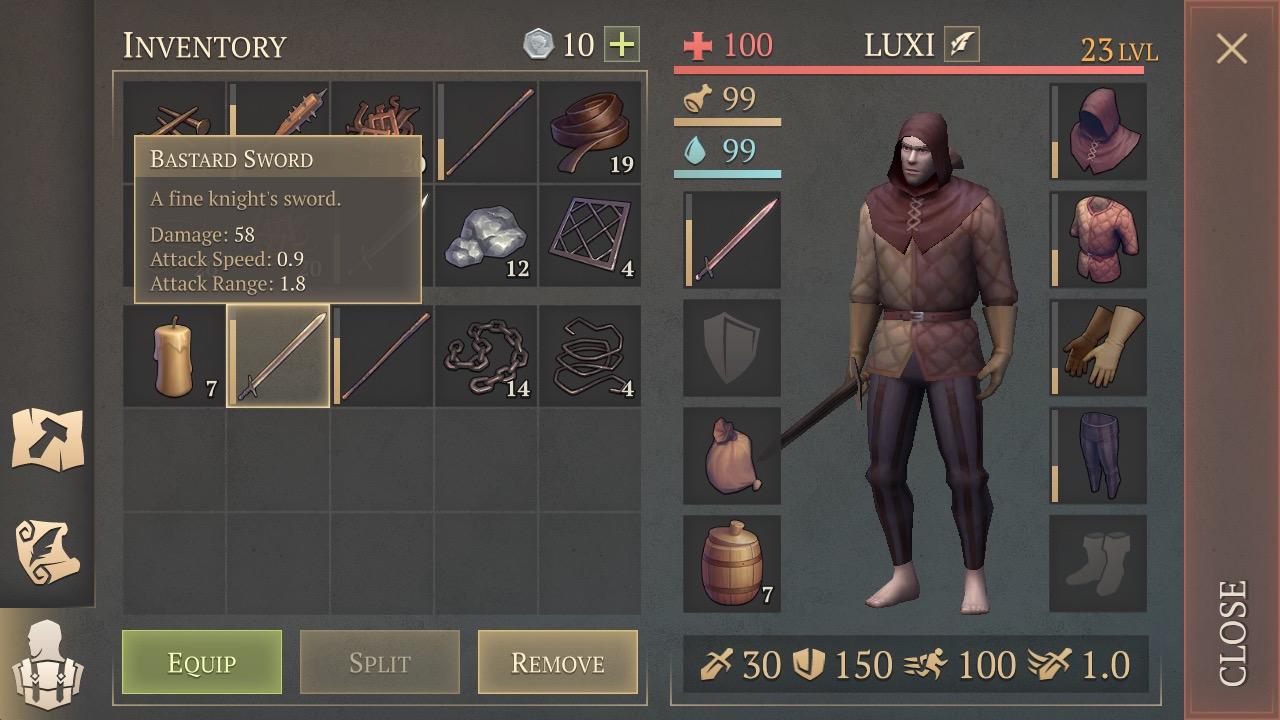Select the leather strap stack of 19
The image size is (1280, 720).
tap(590, 132)
